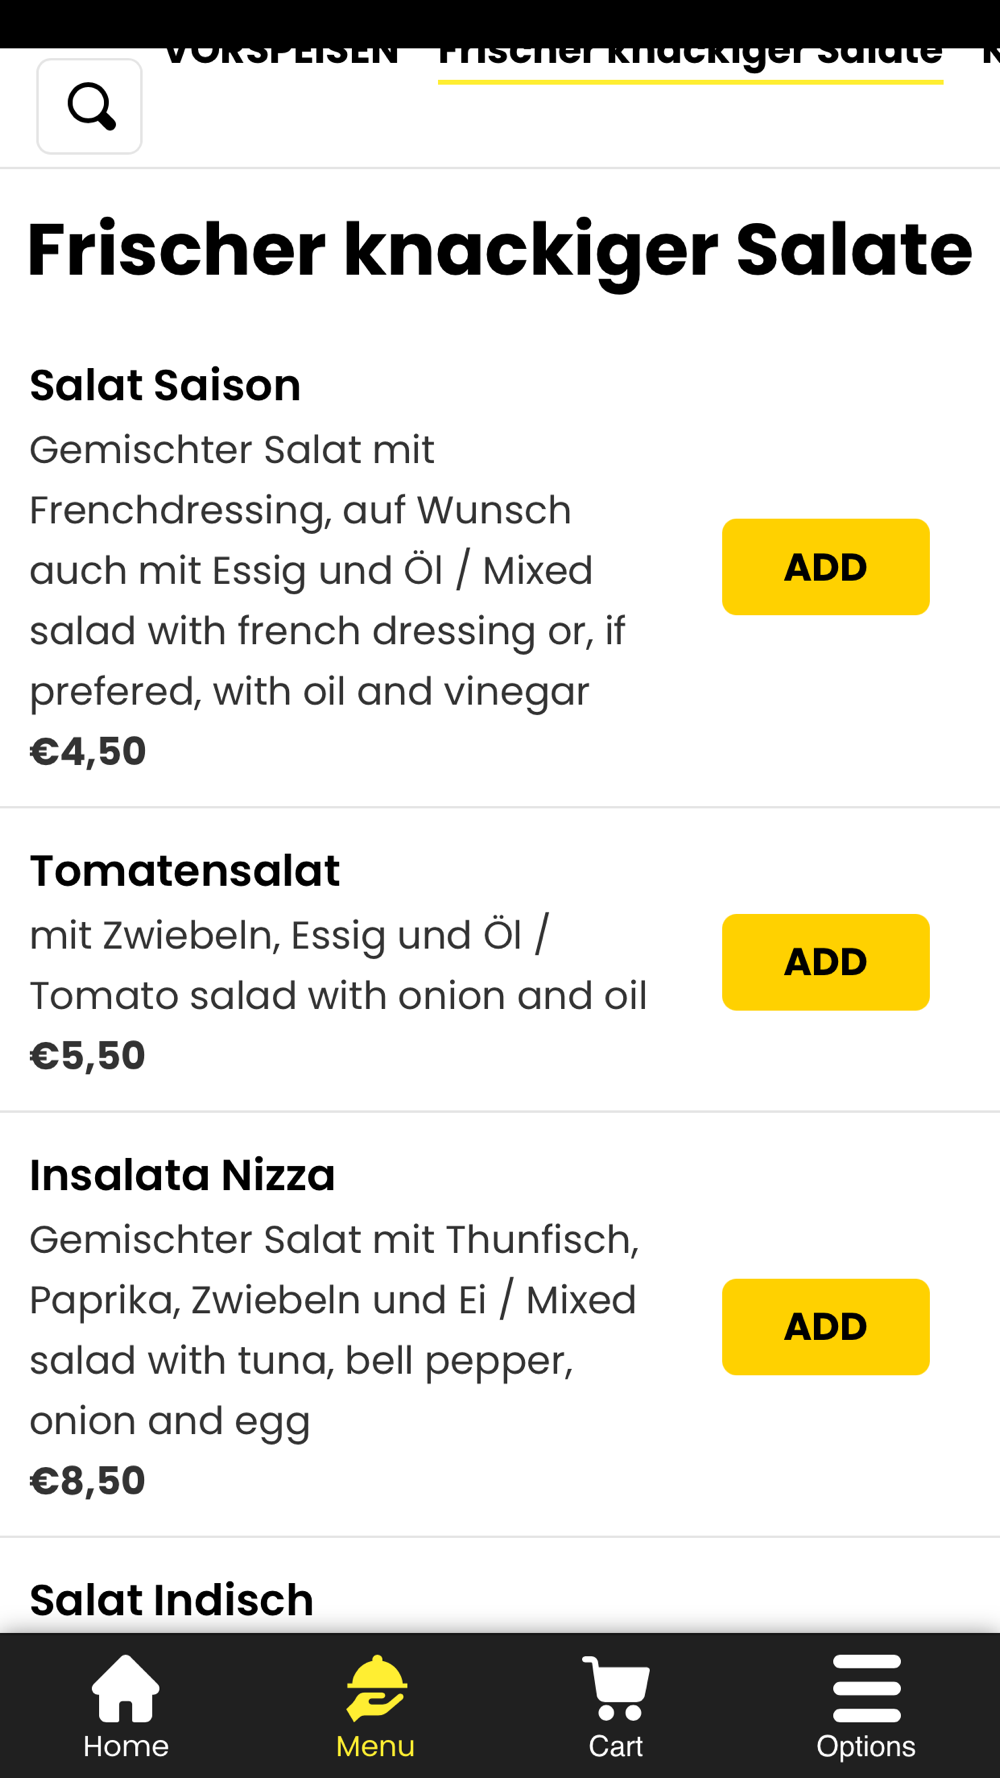Viewport: 1000px width, 1778px height.
Task: Click the €4,50 price of Salat Saison
Action: [88, 752]
